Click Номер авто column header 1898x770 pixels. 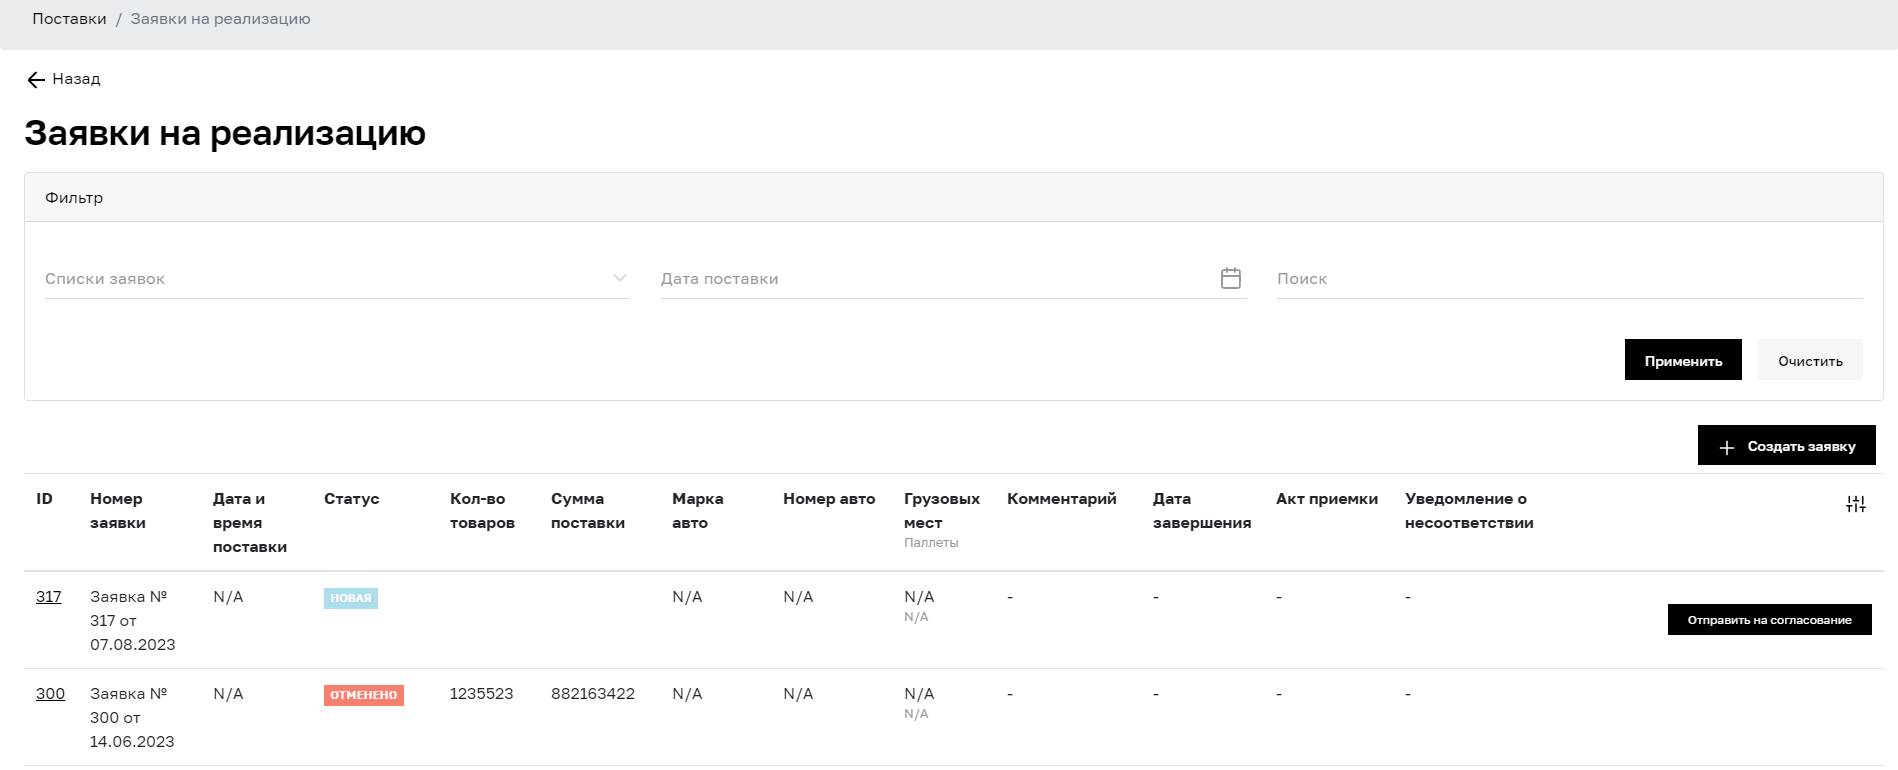coord(829,499)
